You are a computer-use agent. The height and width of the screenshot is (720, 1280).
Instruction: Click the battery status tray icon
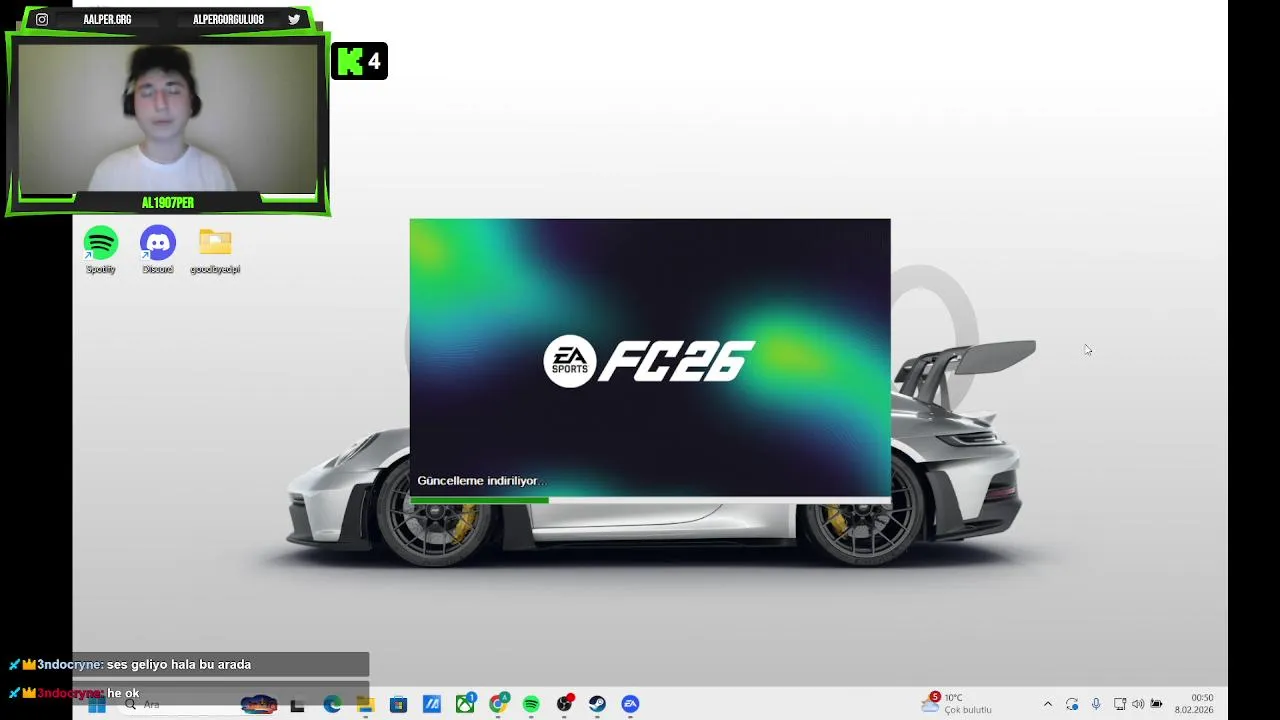(x=1157, y=704)
